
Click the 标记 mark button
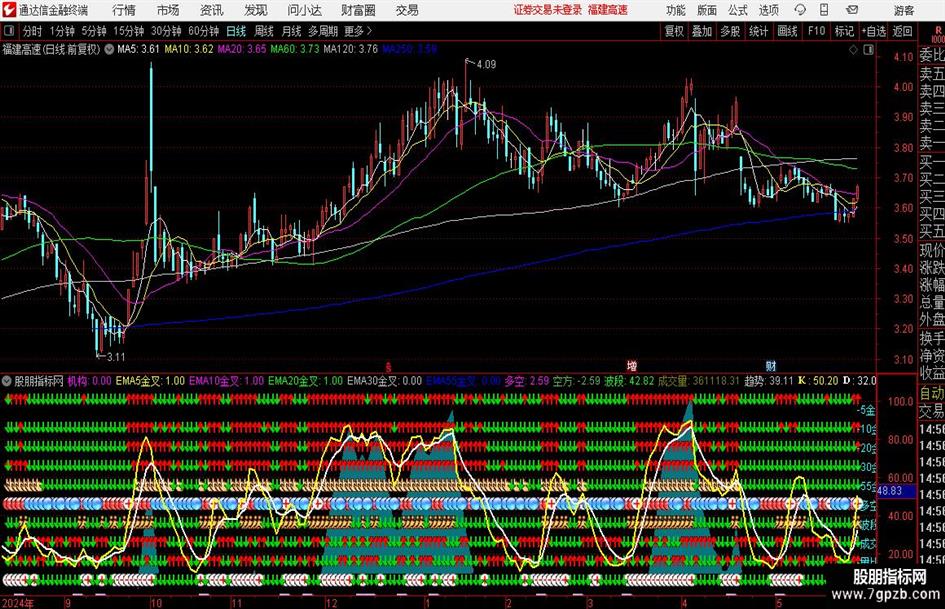[844, 31]
